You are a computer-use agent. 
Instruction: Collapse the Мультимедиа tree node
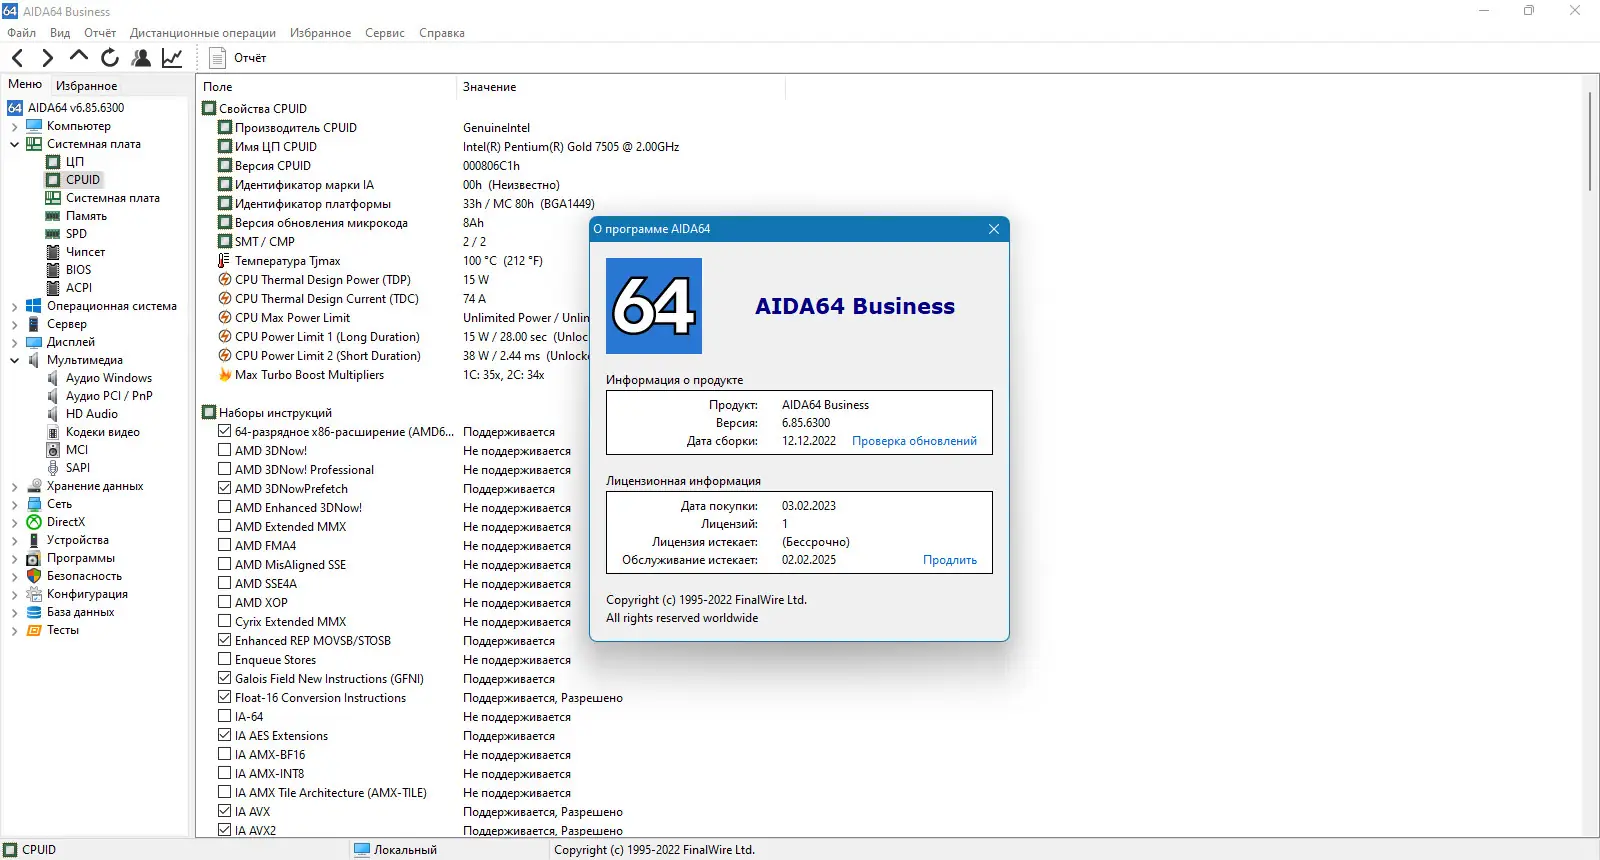tap(15, 360)
